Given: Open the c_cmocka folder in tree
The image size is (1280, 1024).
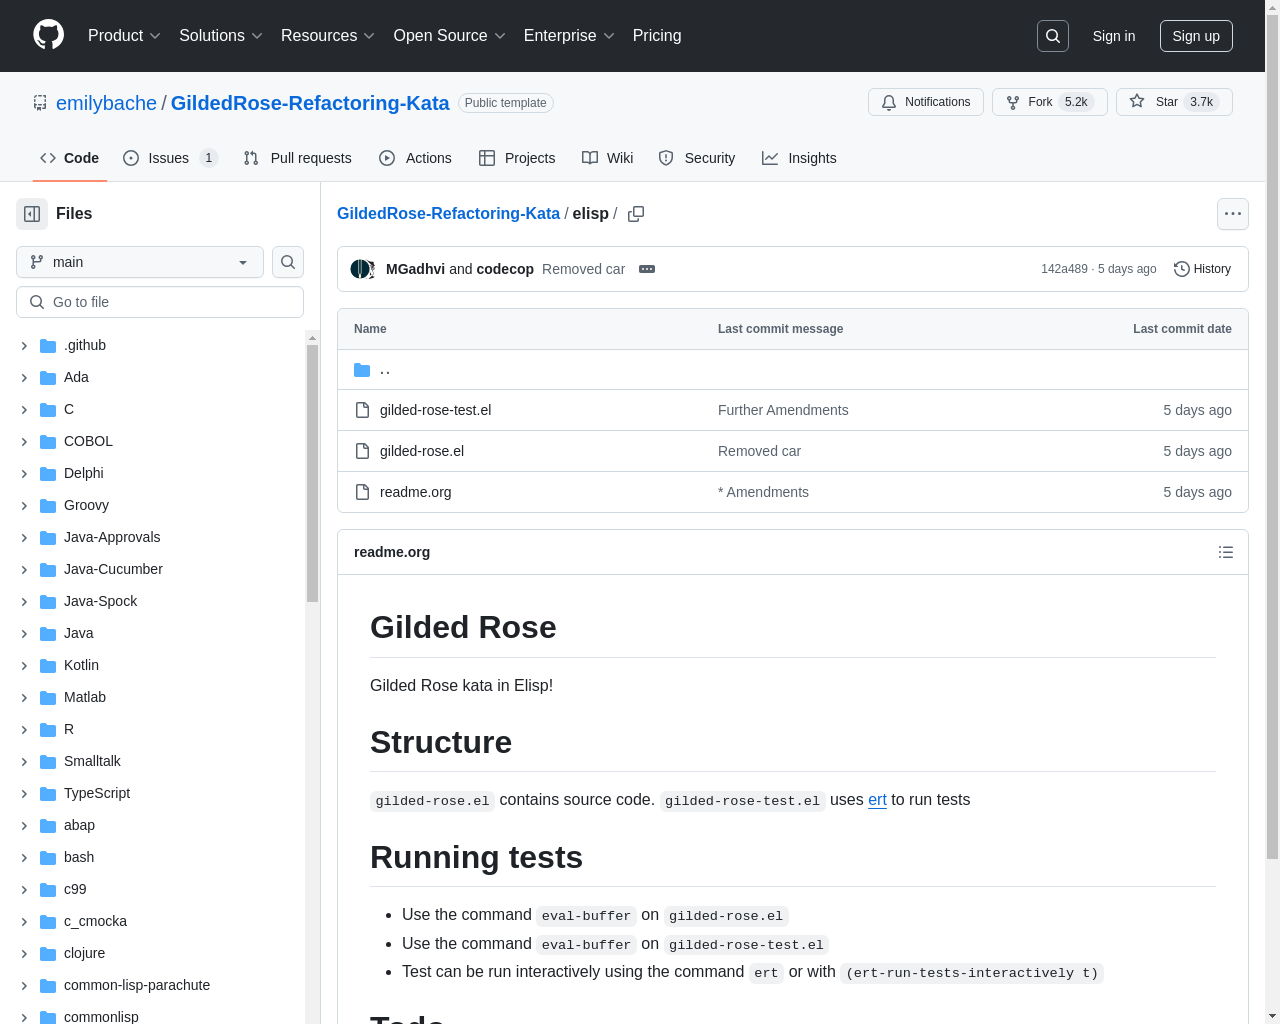Looking at the screenshot, I should tap(95, 922).
